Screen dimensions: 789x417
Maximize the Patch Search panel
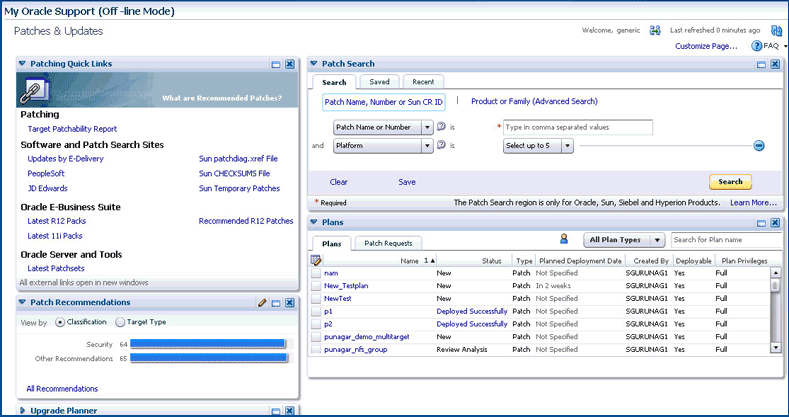761,64
